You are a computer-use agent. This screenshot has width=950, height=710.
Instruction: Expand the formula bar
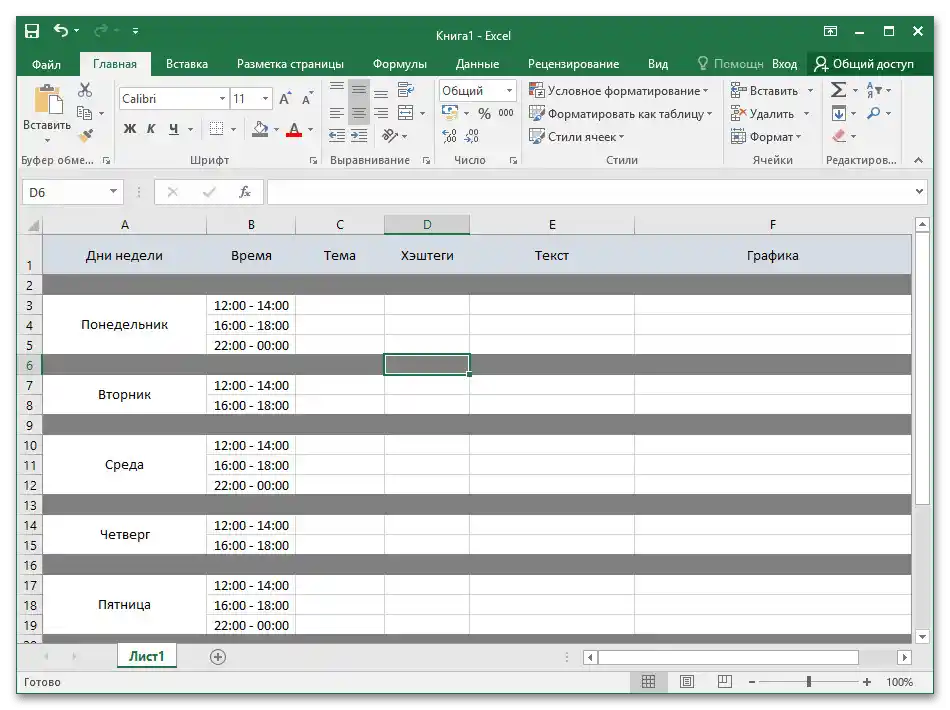(919, 191)
